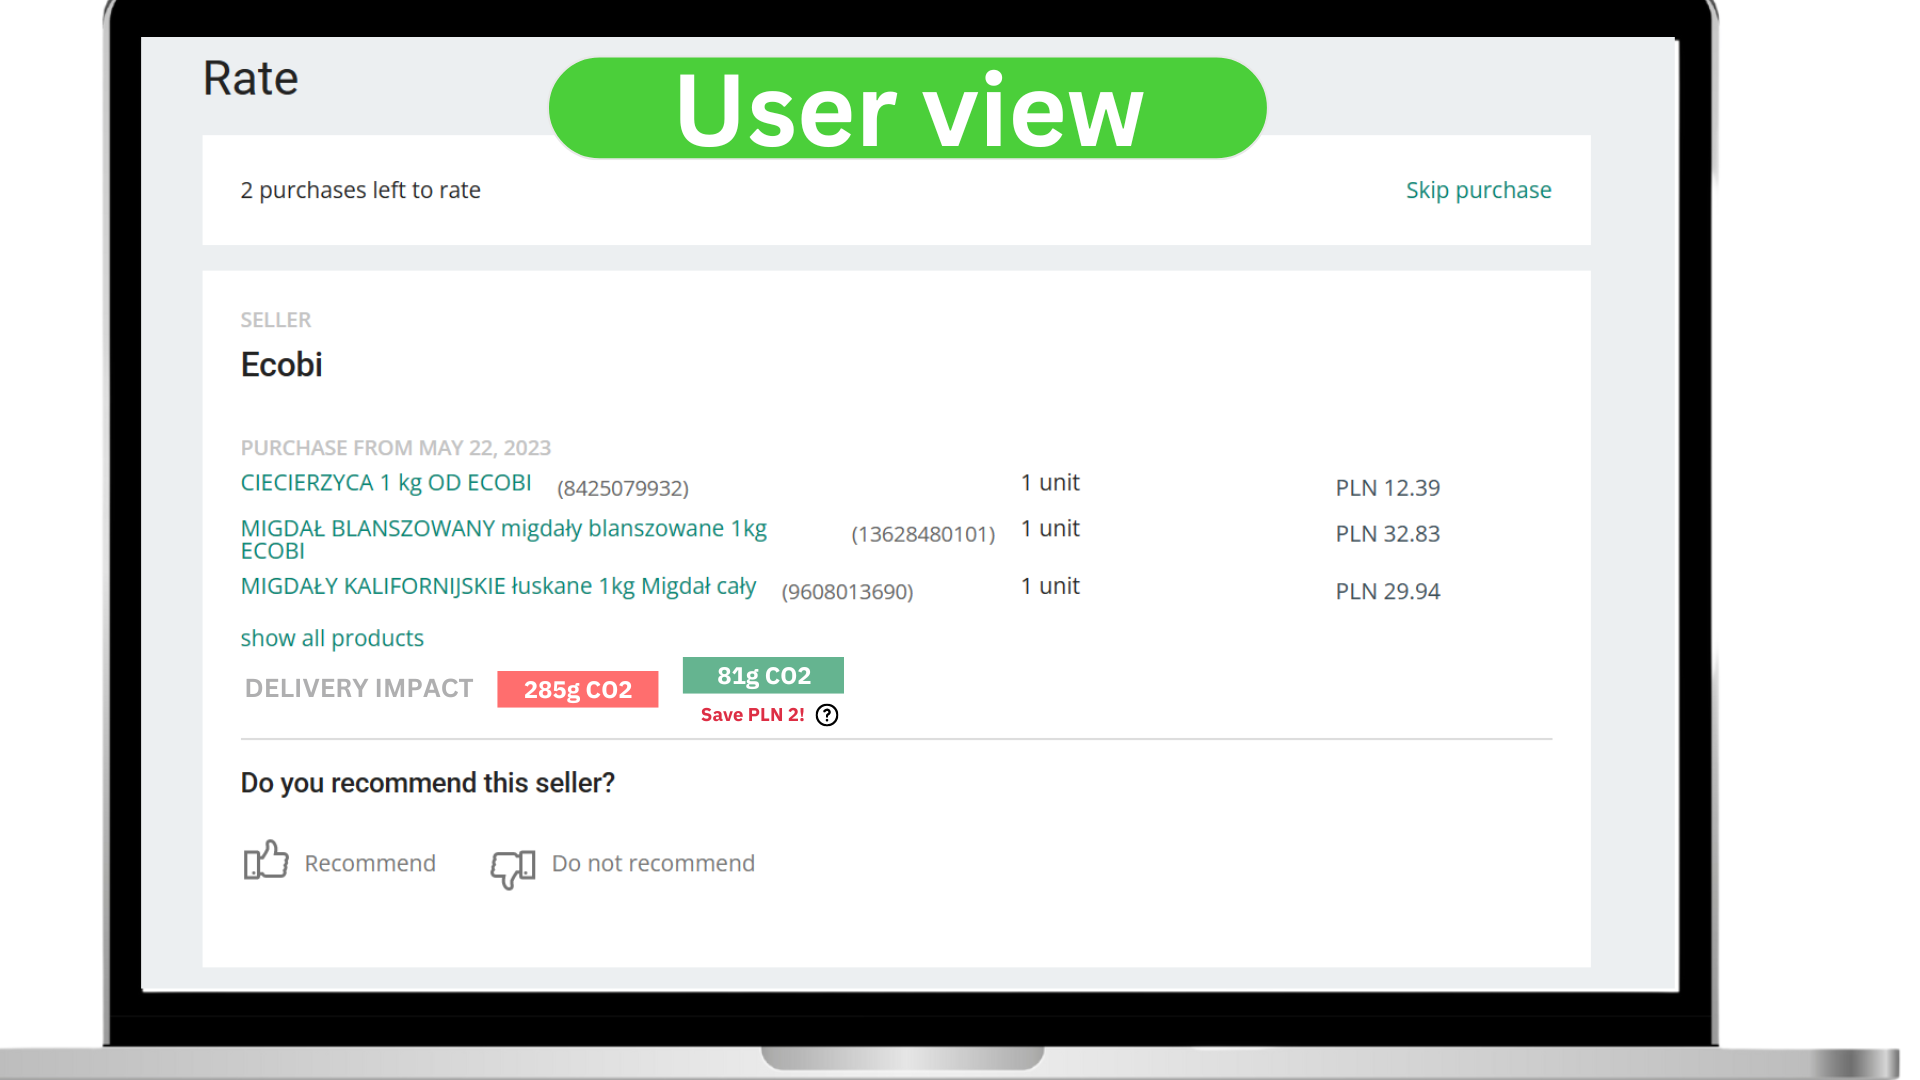Click the PURCHASE FROM MAY 22, 2023 label
Screen dimensions: 1920x1080
[x=395, y=448]
